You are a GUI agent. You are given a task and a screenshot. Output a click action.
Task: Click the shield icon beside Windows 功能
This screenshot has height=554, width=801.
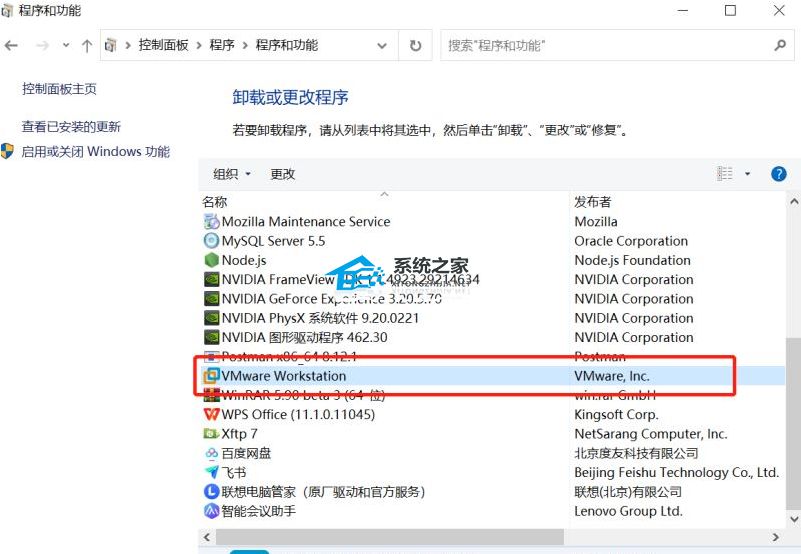[7, 151]
